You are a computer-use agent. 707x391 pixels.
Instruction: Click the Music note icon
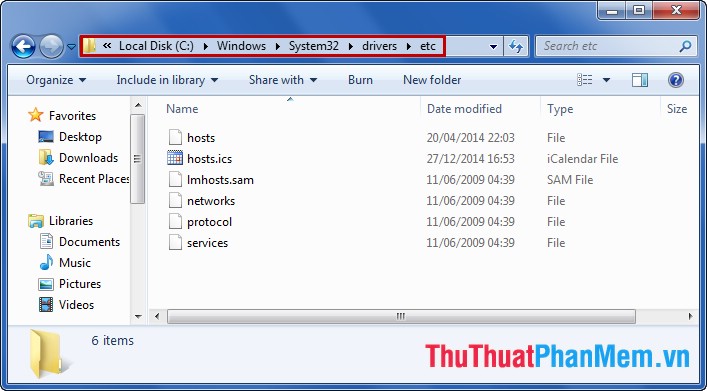[x=46, y=262]
